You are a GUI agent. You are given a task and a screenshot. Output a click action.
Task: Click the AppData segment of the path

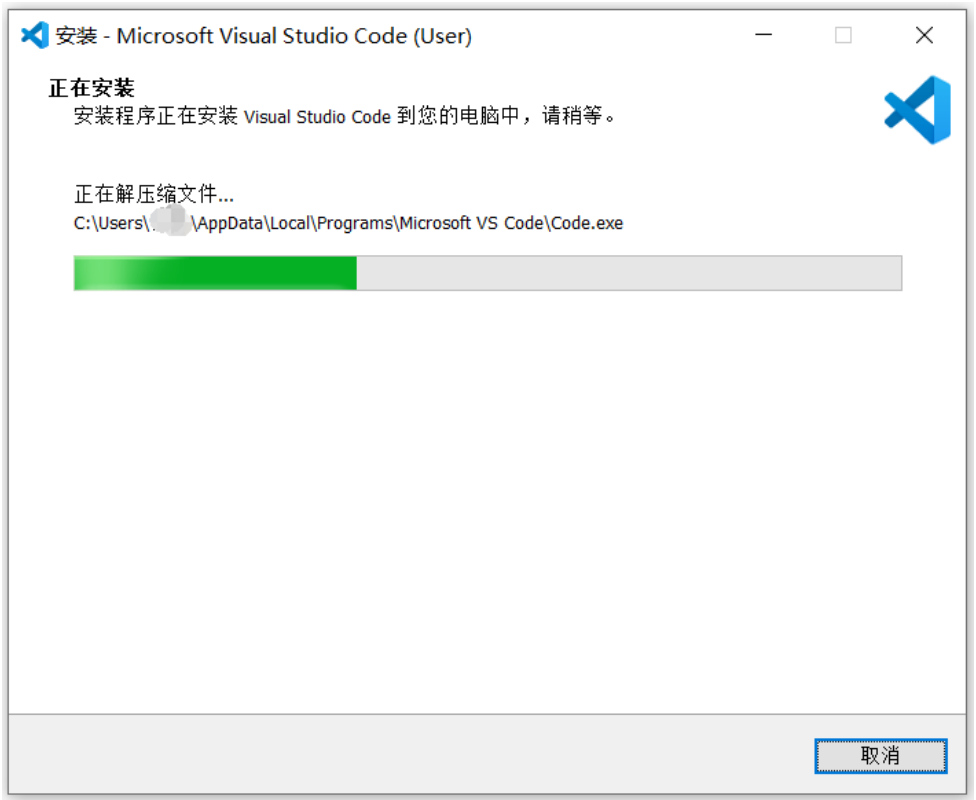click(230, 223)
